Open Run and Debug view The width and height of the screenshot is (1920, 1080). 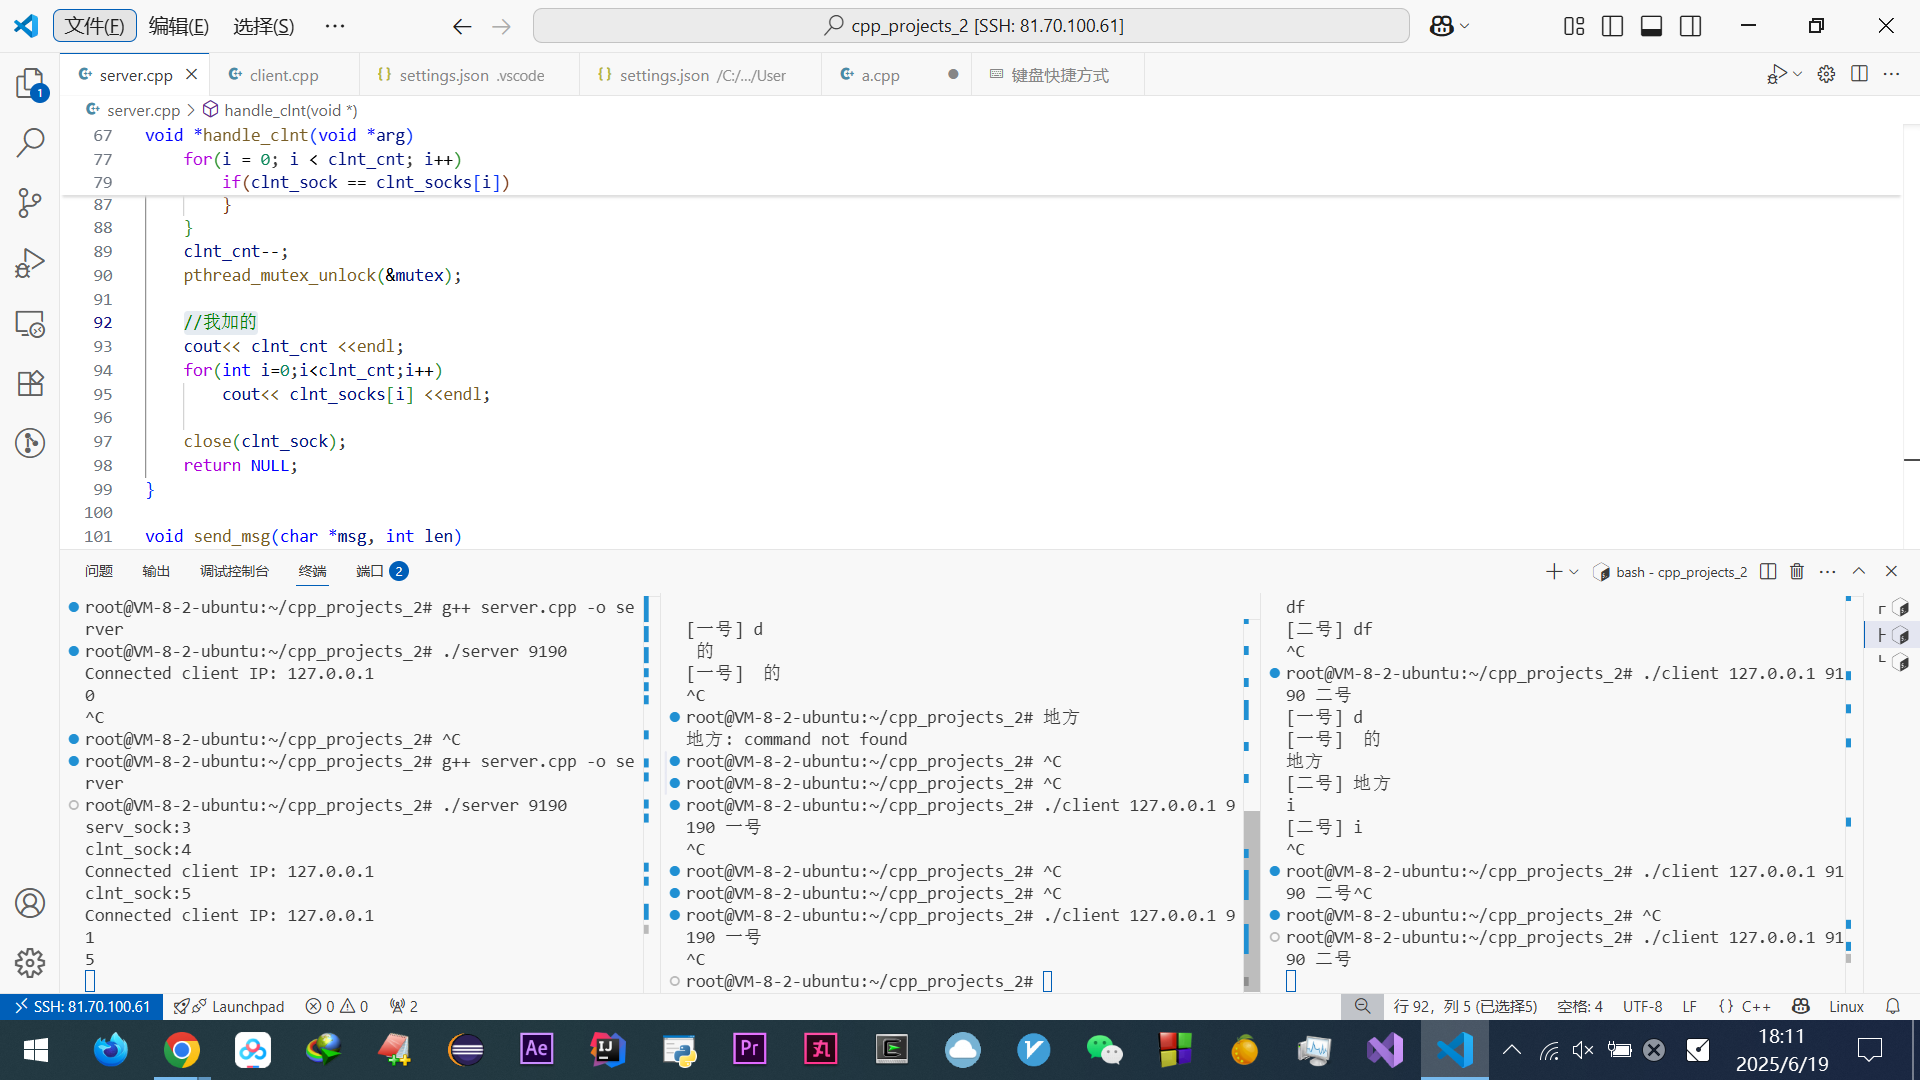point(30,263)
